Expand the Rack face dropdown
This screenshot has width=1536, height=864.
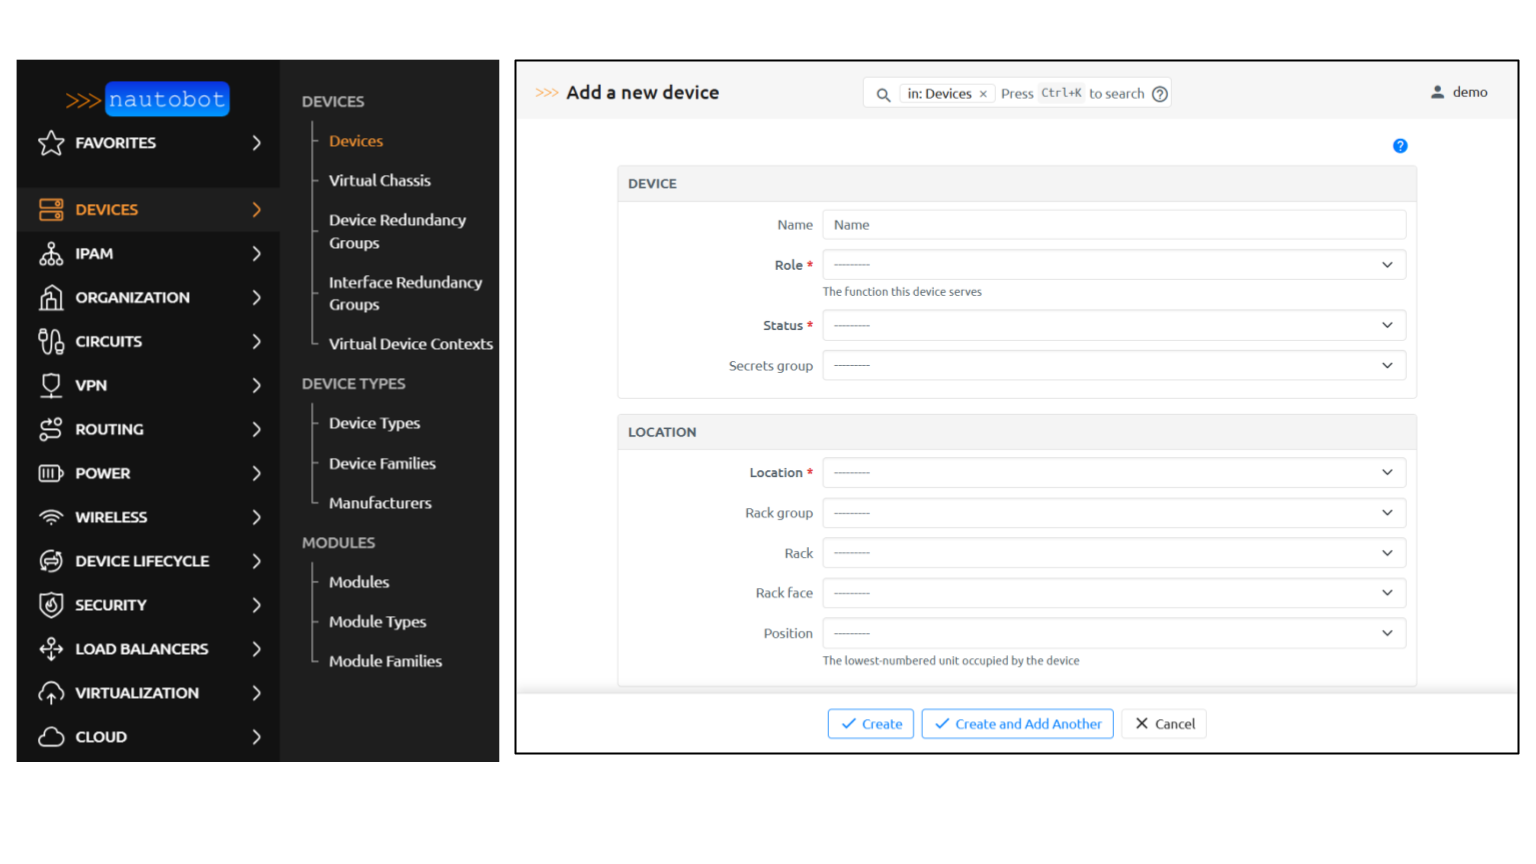[1113, 593]
